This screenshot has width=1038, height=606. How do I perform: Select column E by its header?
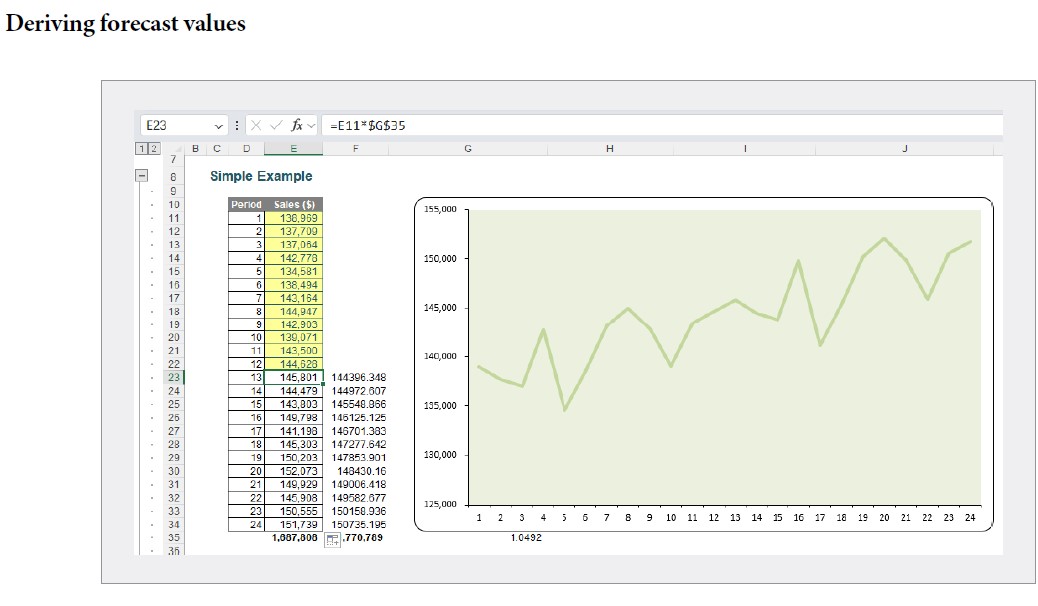[x=293, y=147]
